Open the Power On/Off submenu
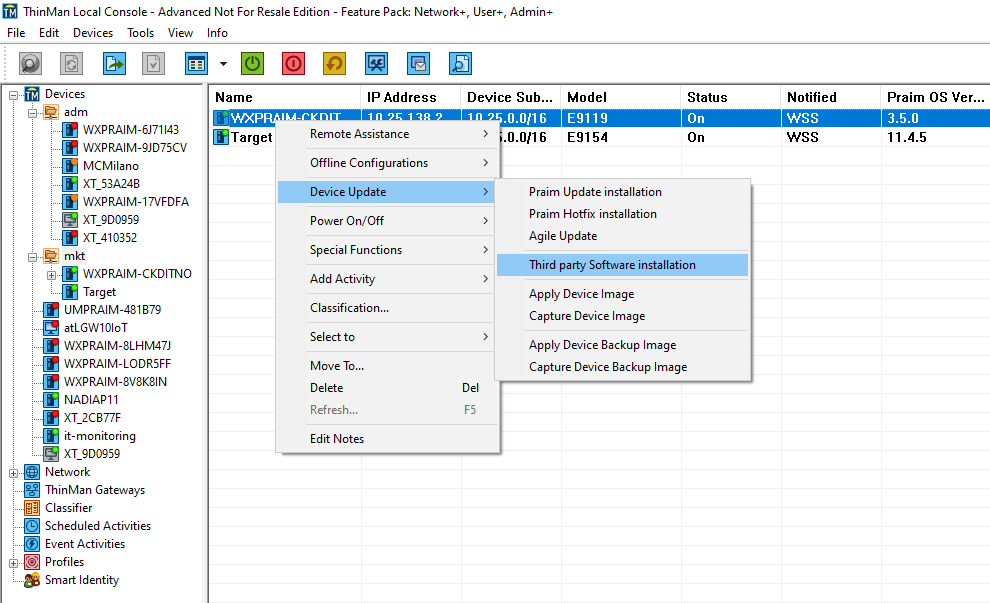Screen dimensions: 990x603 pyautogui.click(x=388, y=221)
